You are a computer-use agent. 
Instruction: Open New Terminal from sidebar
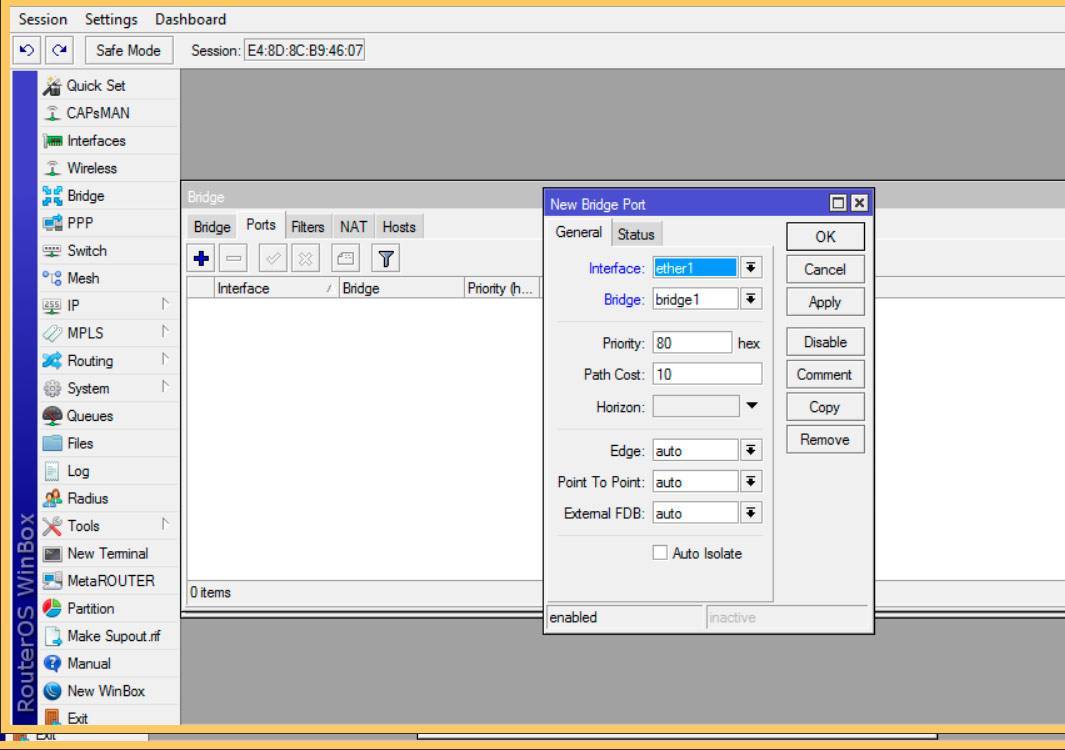point(107,553)
